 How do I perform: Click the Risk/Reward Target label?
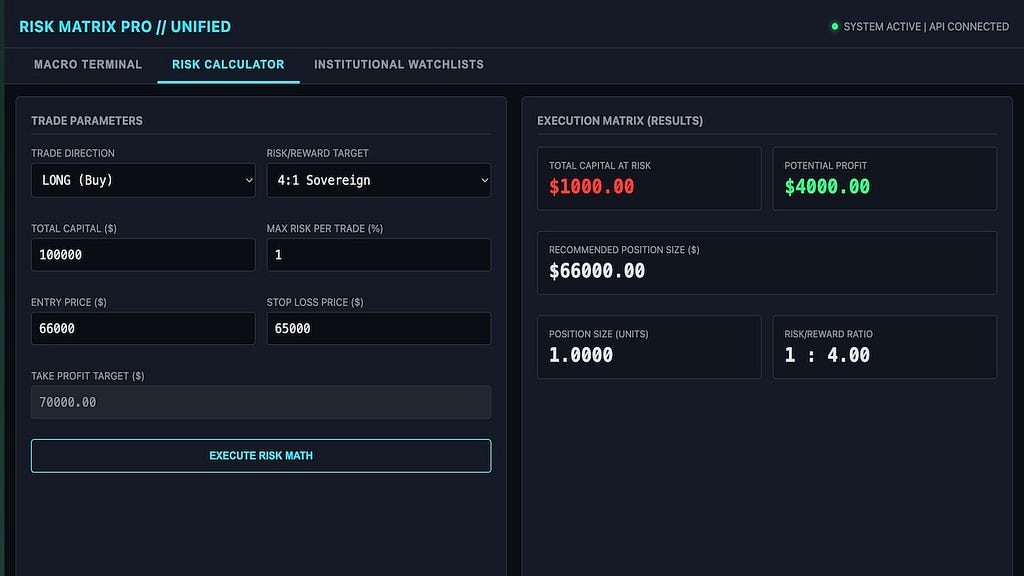(317, 153)
